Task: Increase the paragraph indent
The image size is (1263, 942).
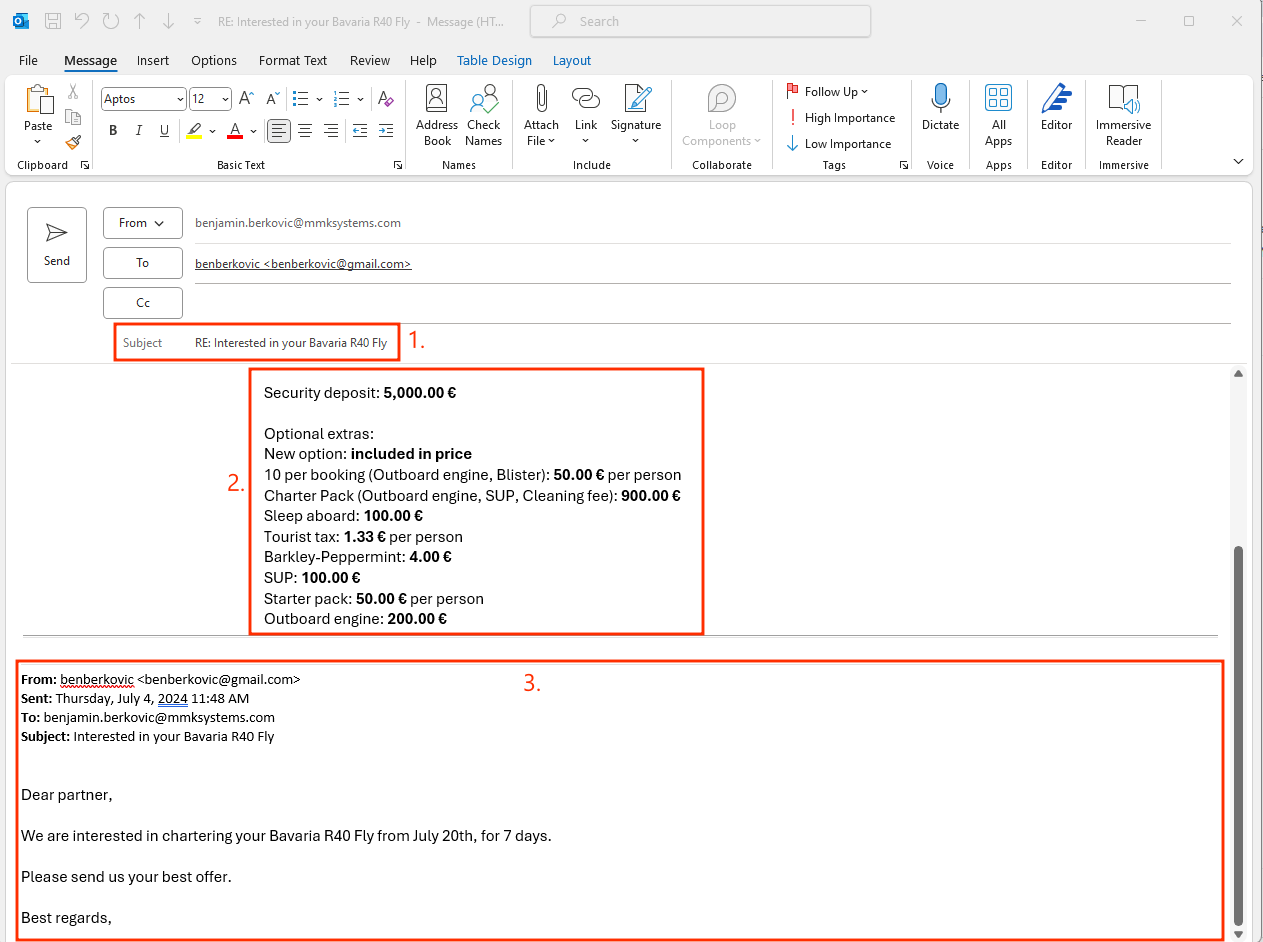Action: (385, 130)
